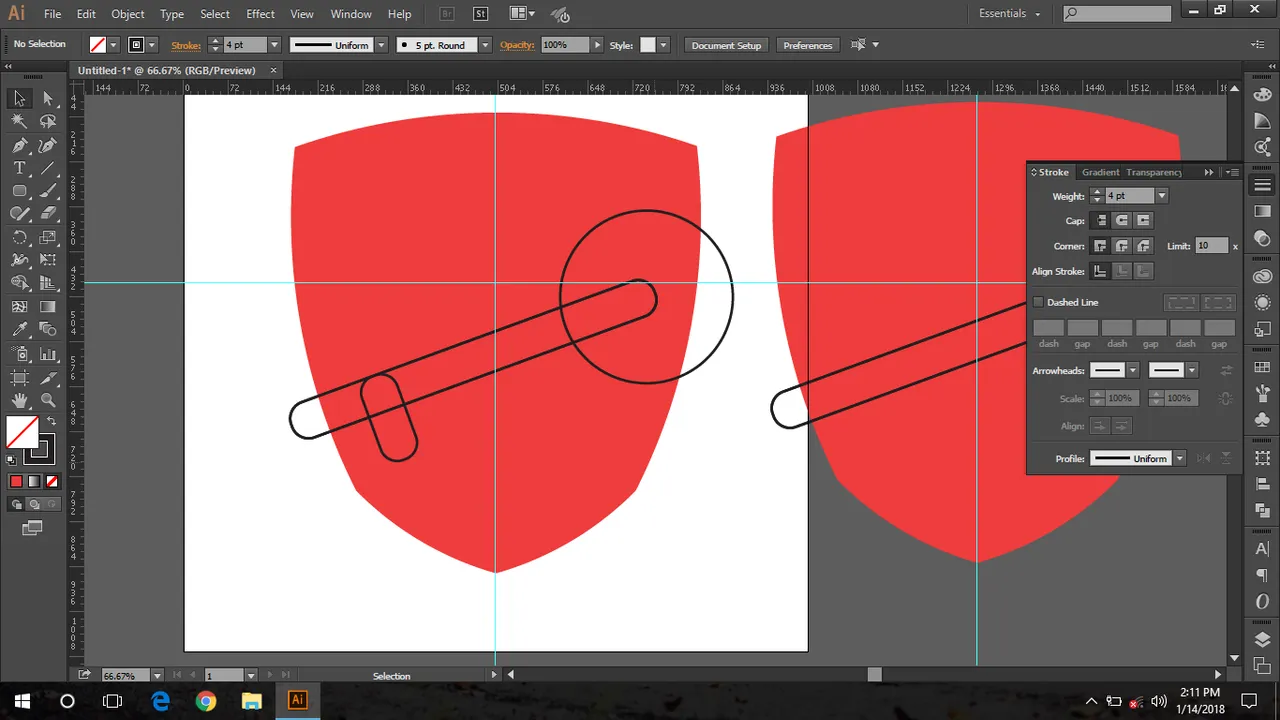Select the Lasso tool
The image size is (1280, 720).
(x=48, y=121)
